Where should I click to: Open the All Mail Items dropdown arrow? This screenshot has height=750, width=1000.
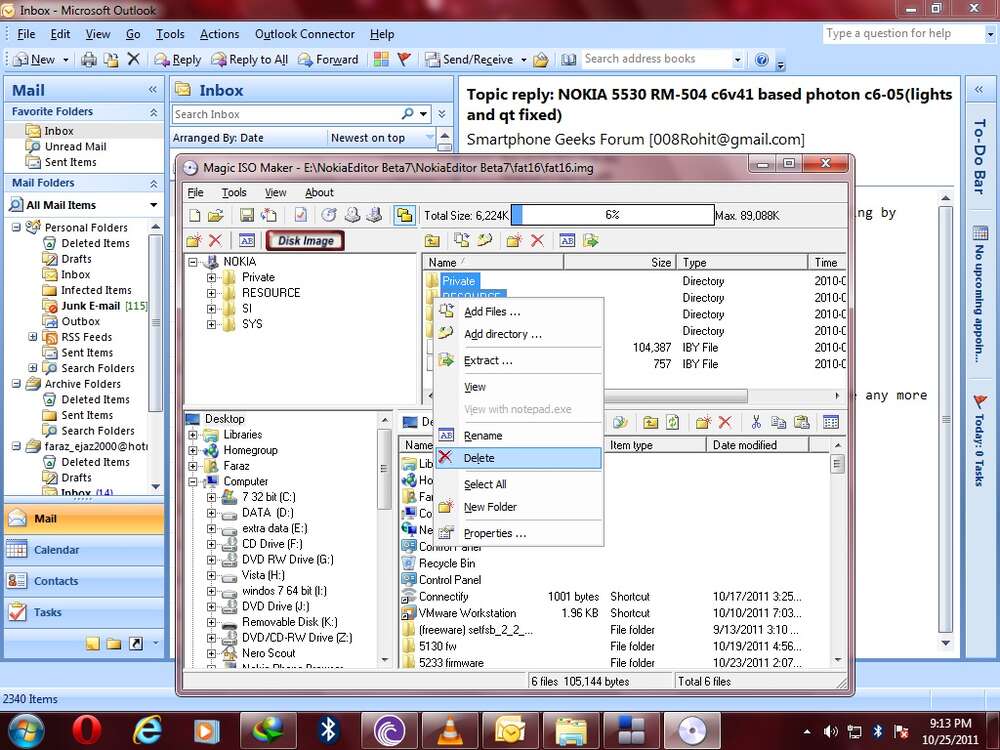(153, 205)
